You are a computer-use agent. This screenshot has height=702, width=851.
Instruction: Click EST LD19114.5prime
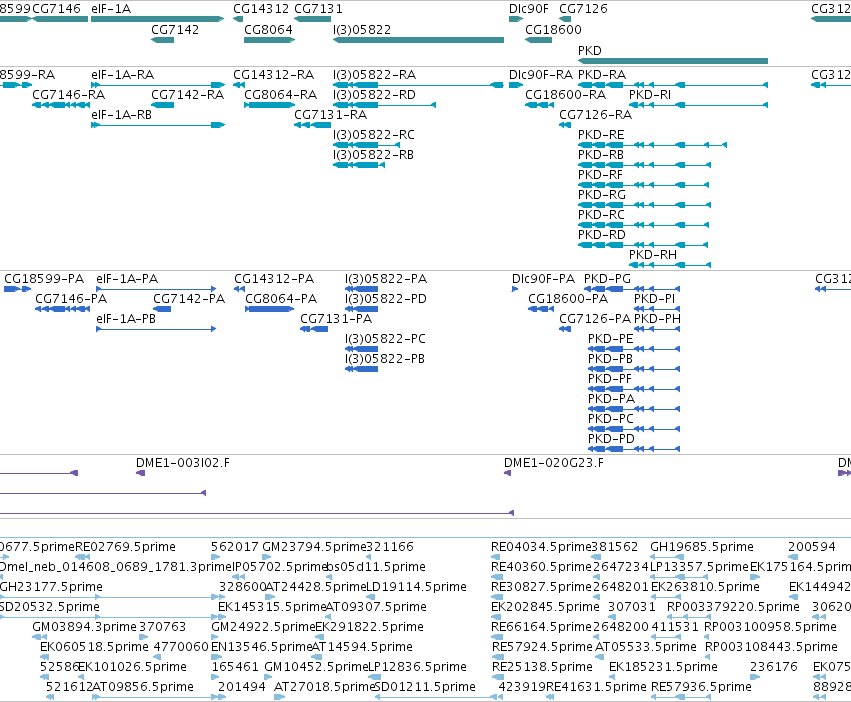(416, 587)
